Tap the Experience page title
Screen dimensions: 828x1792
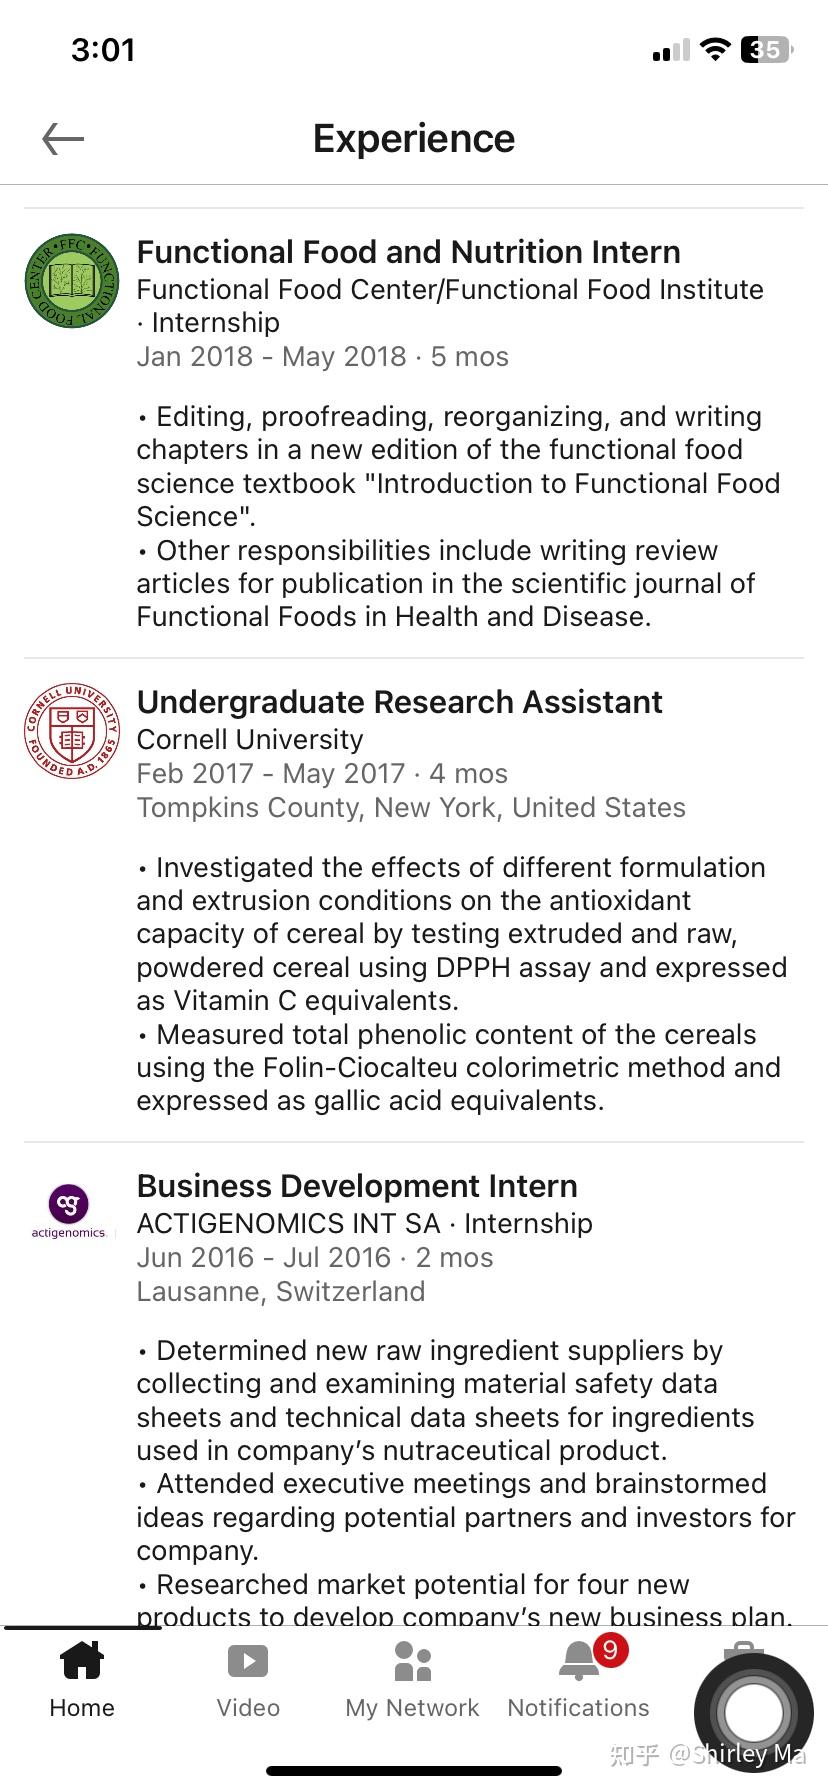click(414, 139)
